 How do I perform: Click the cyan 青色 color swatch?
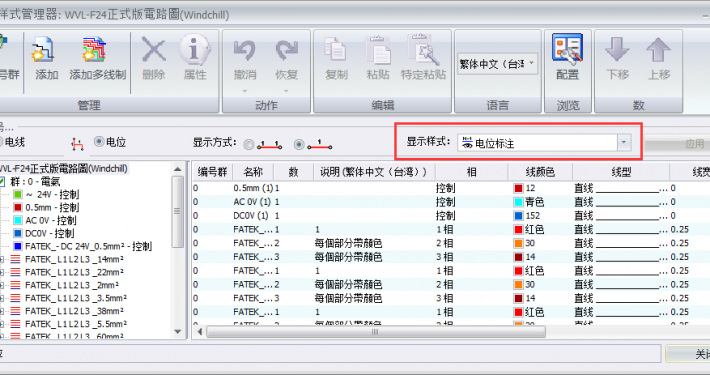(x=518, y=202)
